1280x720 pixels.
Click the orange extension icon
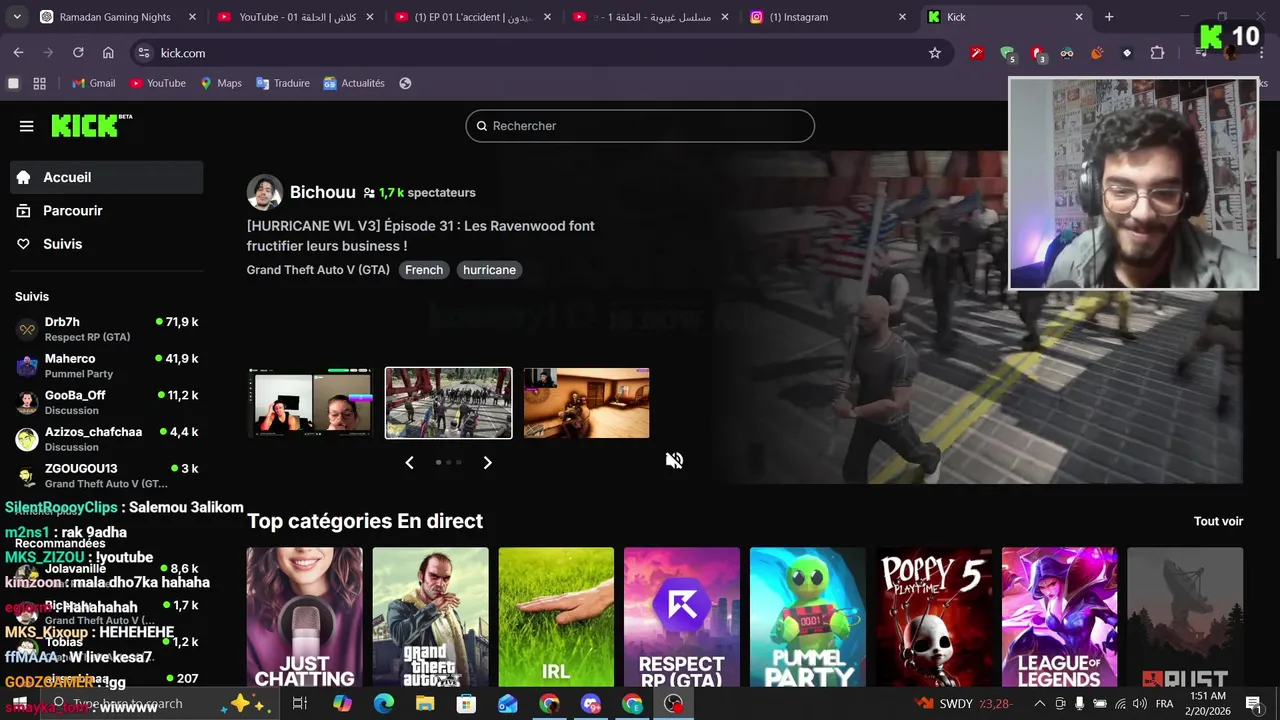click(x=1097, y=53)
